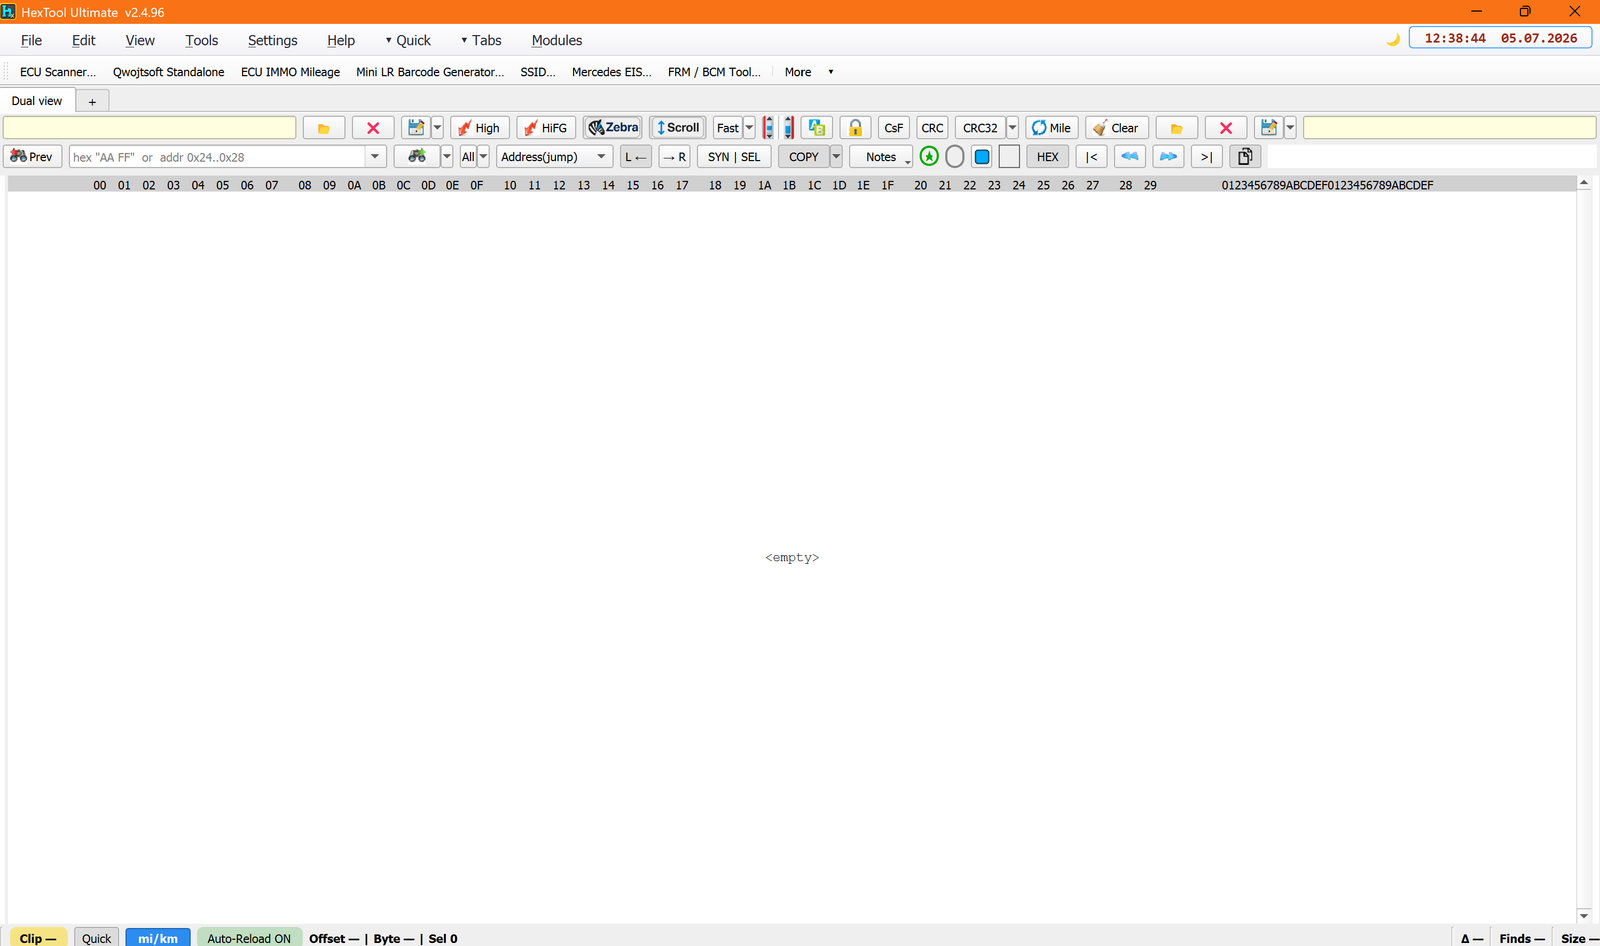
Task: Open the Tools menu
Action: tap(201, 40)
